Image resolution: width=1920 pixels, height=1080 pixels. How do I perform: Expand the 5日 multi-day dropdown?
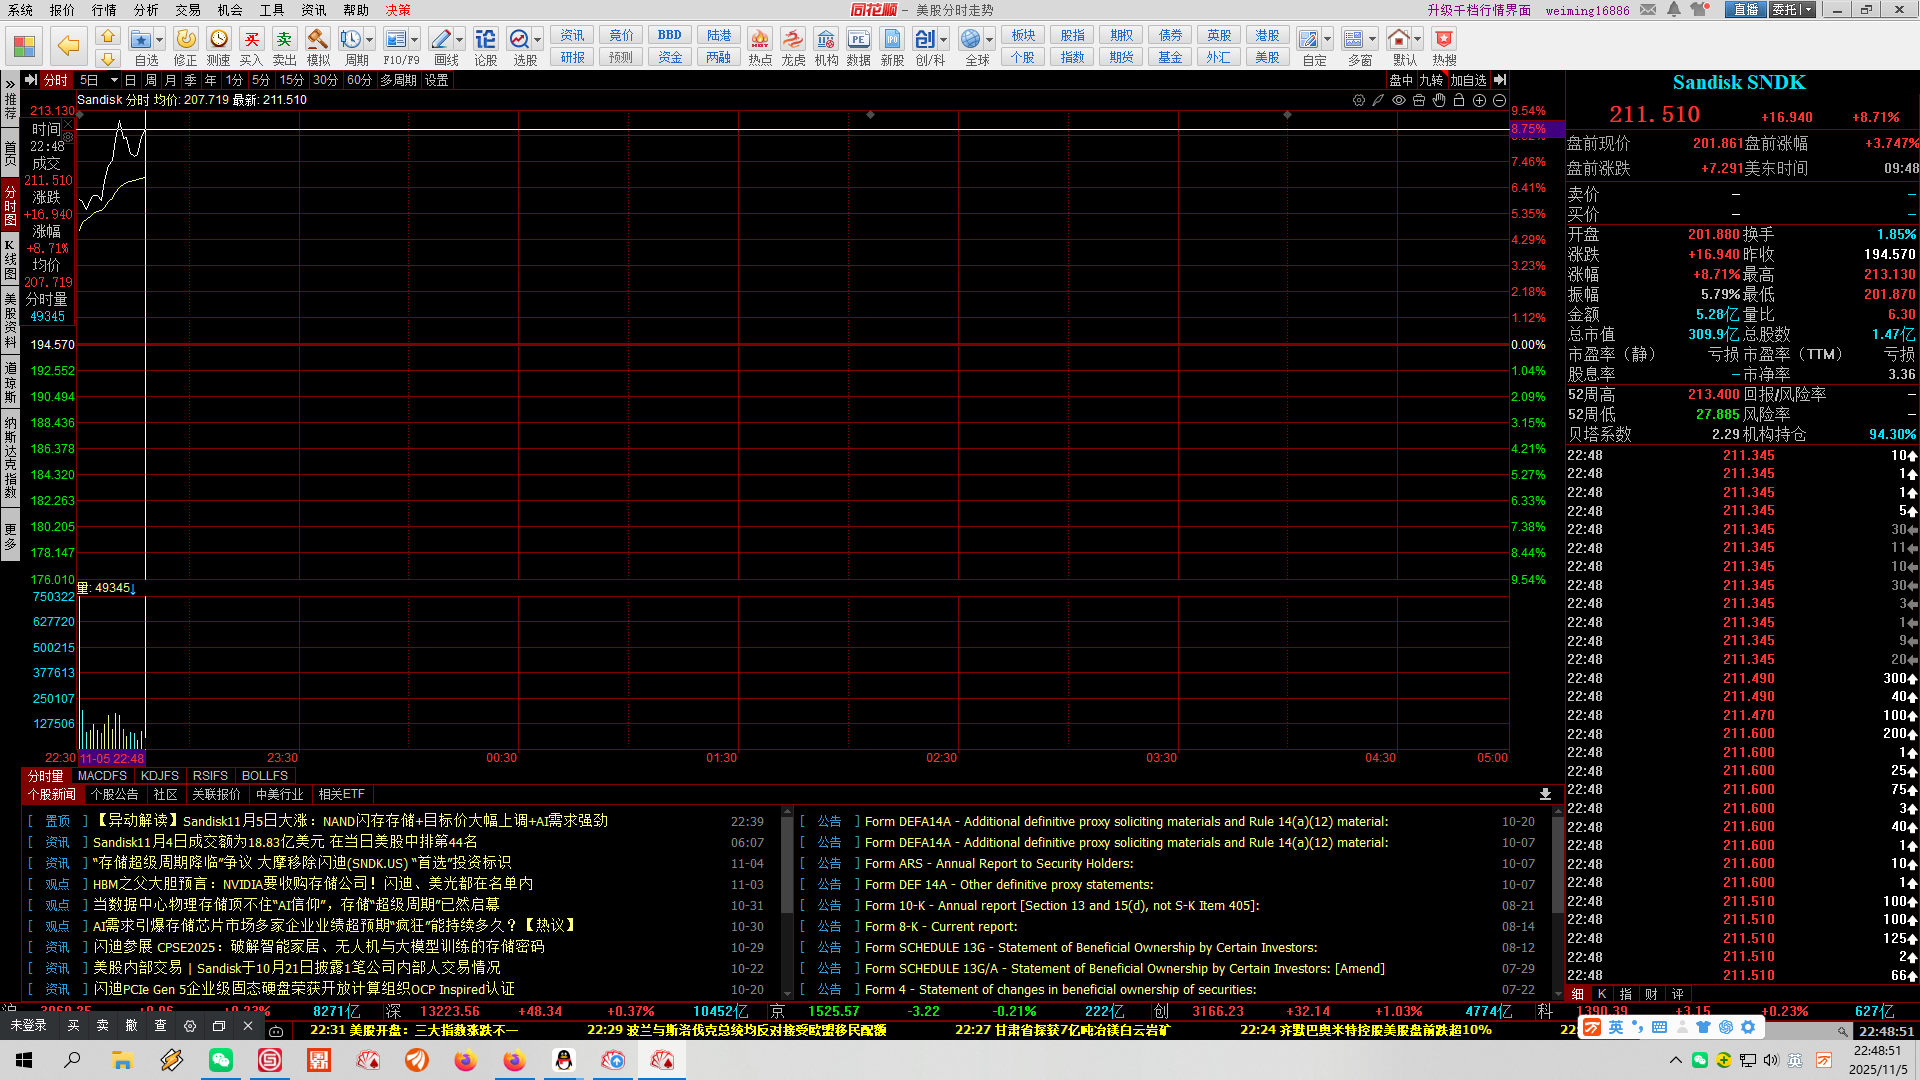(x=114, y=81)
